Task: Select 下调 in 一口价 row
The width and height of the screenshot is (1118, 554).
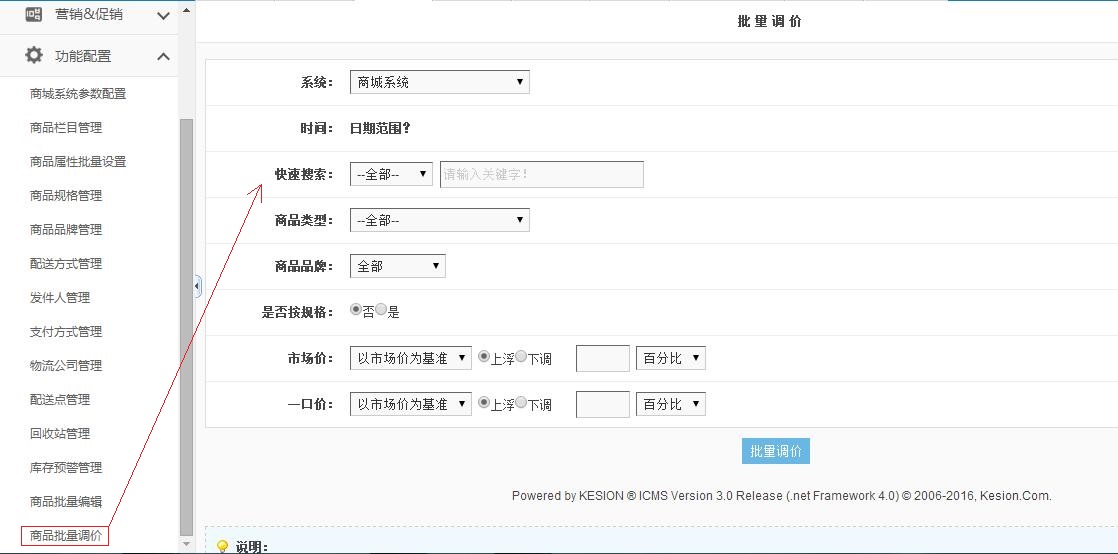Action: tap(521, 403)
